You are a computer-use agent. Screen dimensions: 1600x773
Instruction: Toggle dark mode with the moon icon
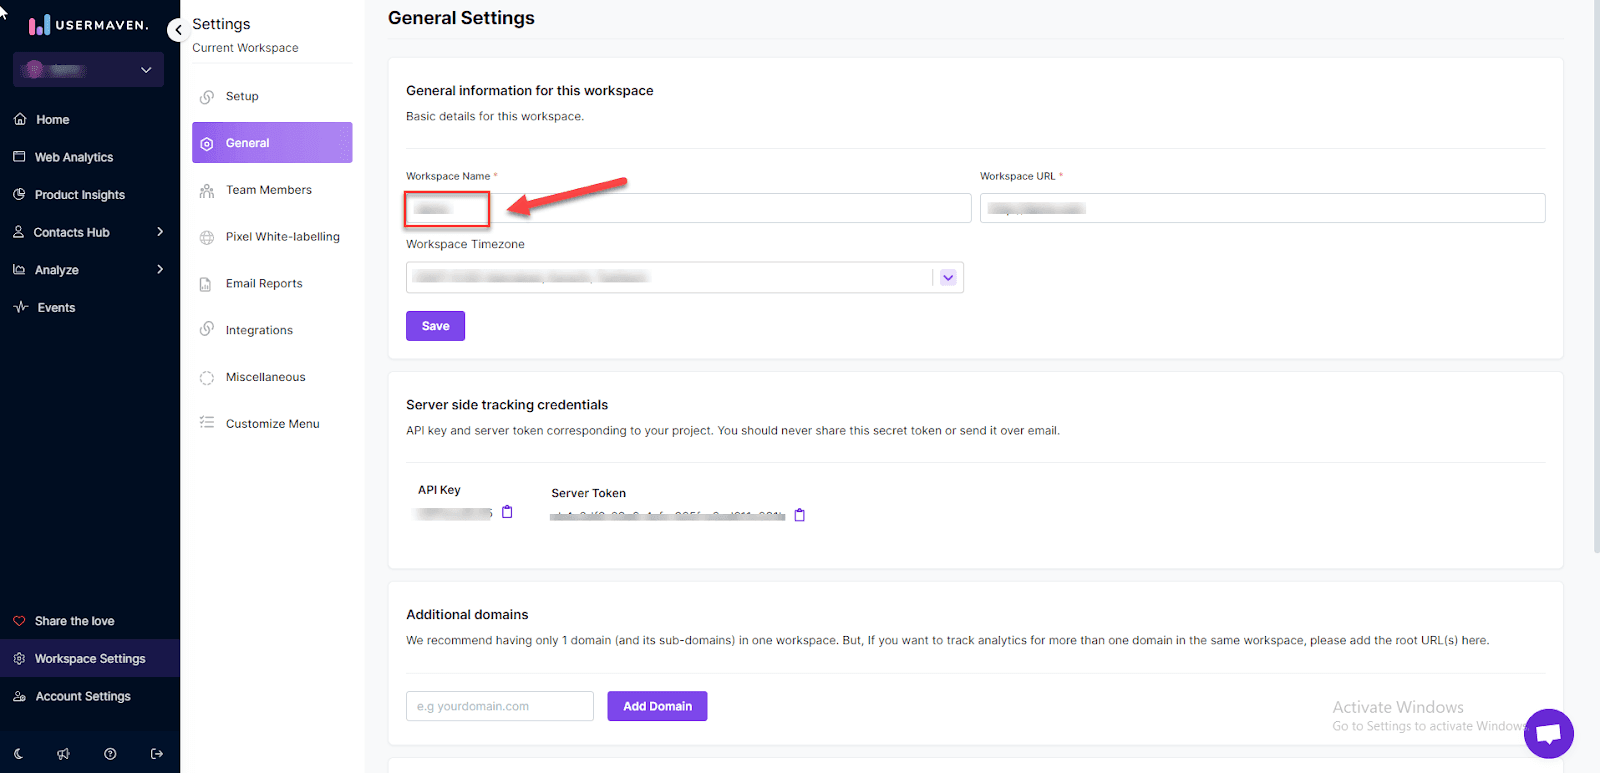[x=19, y=754]
